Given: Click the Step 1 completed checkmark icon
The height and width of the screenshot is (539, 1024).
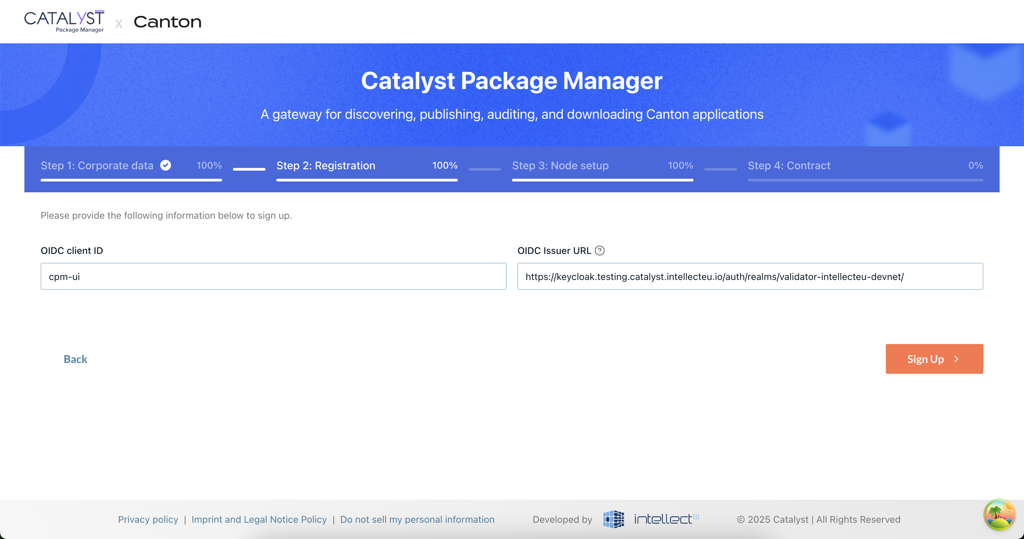Looking at the screenshot, I should click(x=166, y=166).
